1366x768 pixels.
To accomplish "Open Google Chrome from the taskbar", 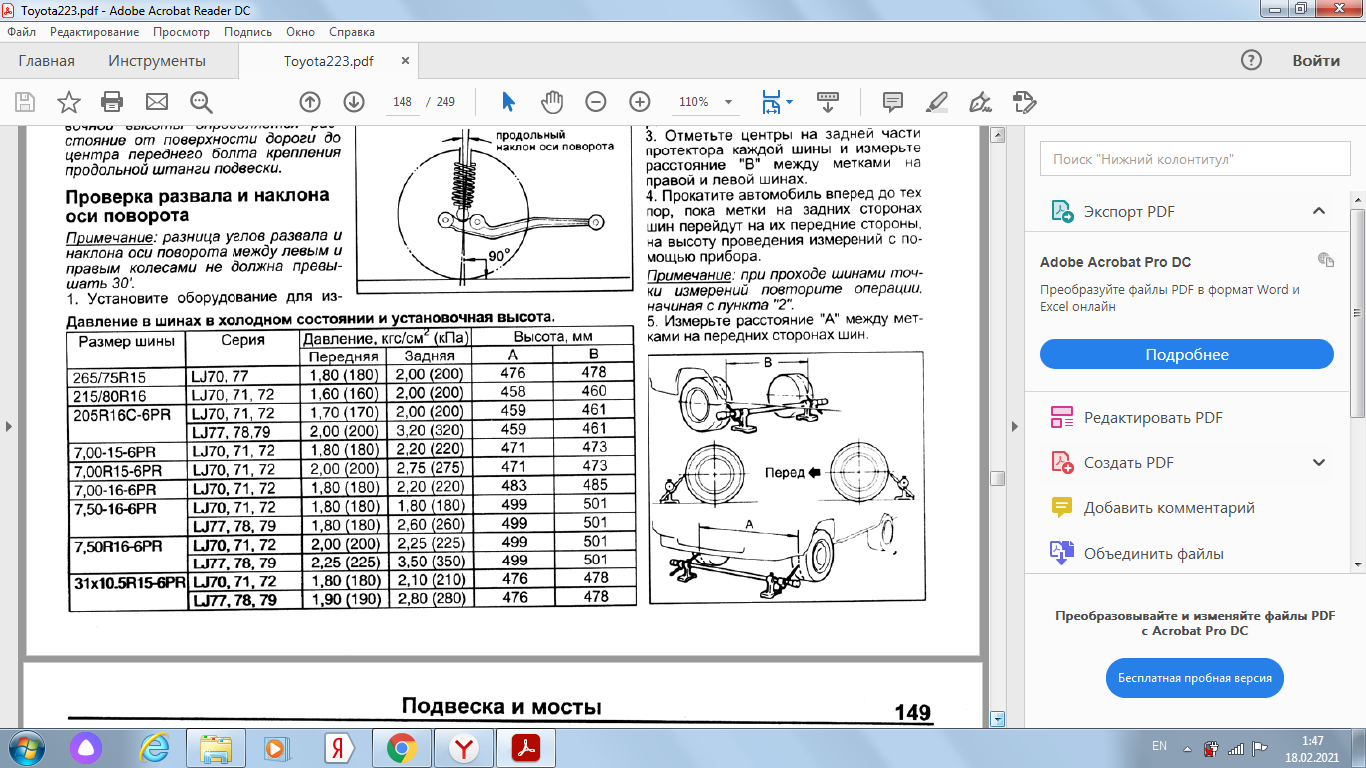I will [402, 747].
